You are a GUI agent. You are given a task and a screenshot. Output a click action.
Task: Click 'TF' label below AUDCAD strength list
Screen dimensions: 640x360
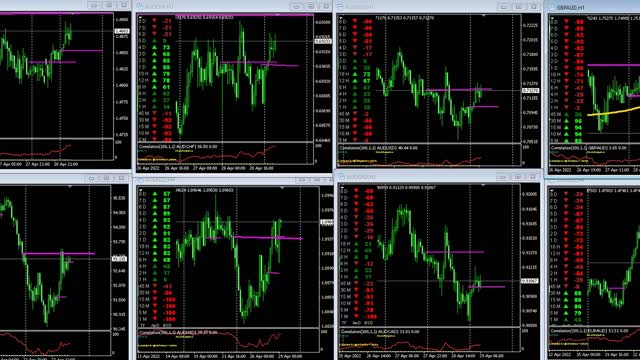tap(344, 322)
